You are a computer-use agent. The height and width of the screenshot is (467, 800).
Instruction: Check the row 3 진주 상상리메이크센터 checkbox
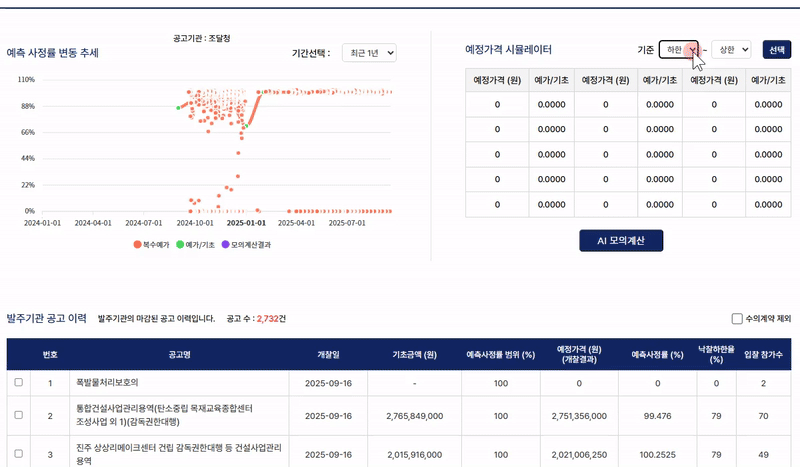pyautogui.click(x=18, y=454)
